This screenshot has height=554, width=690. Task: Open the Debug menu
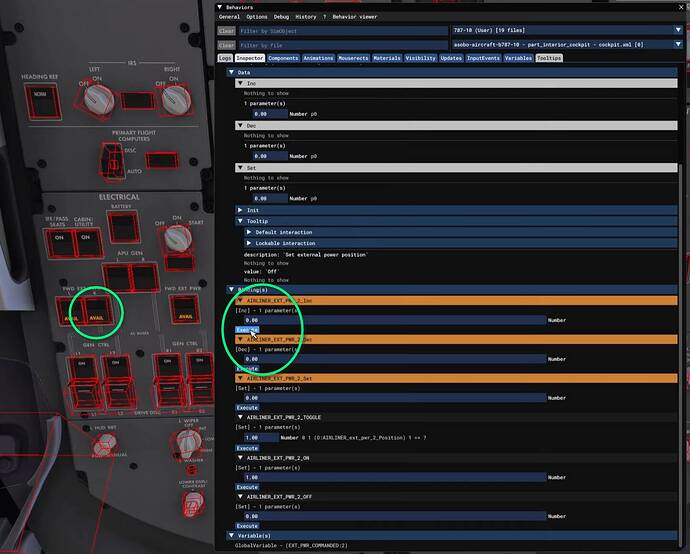click(x=281, y=17)
